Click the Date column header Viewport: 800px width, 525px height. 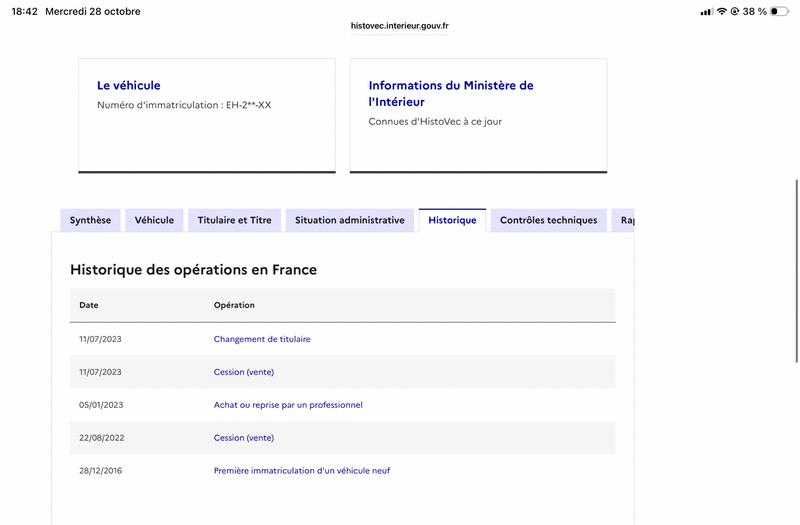(x=89, y=305)
